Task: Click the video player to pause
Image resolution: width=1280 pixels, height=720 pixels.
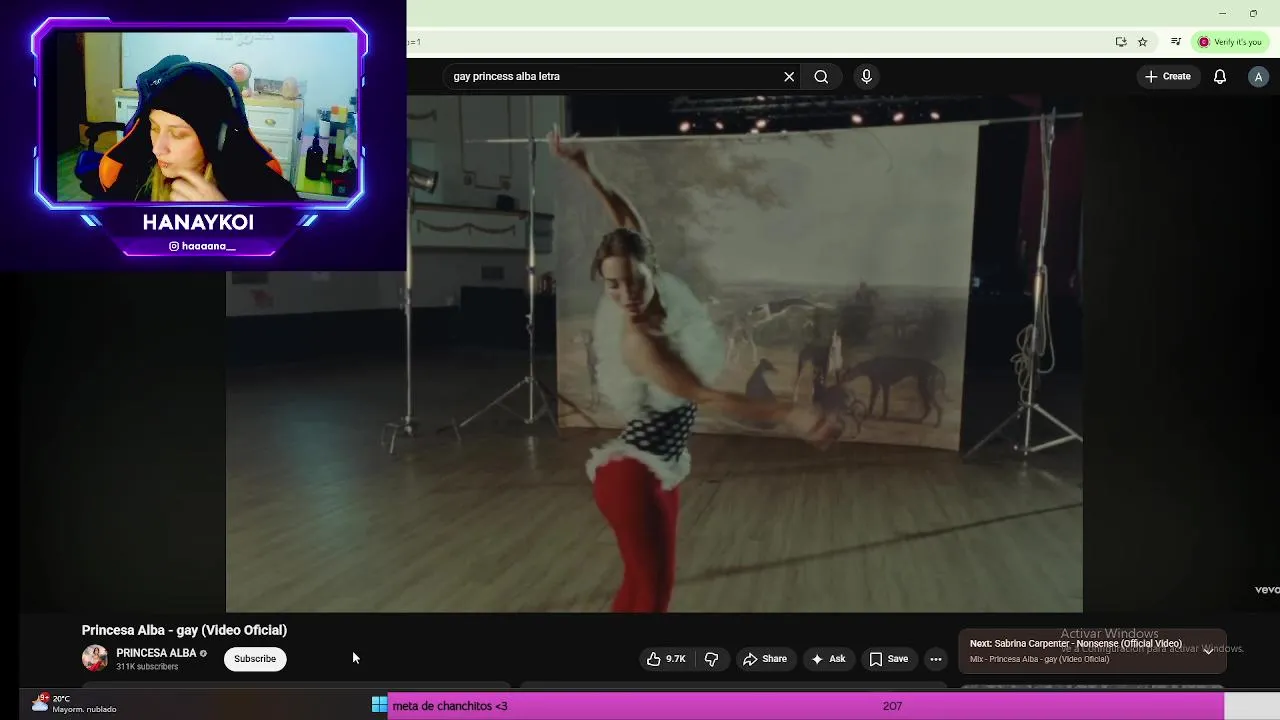Action: 654,354
